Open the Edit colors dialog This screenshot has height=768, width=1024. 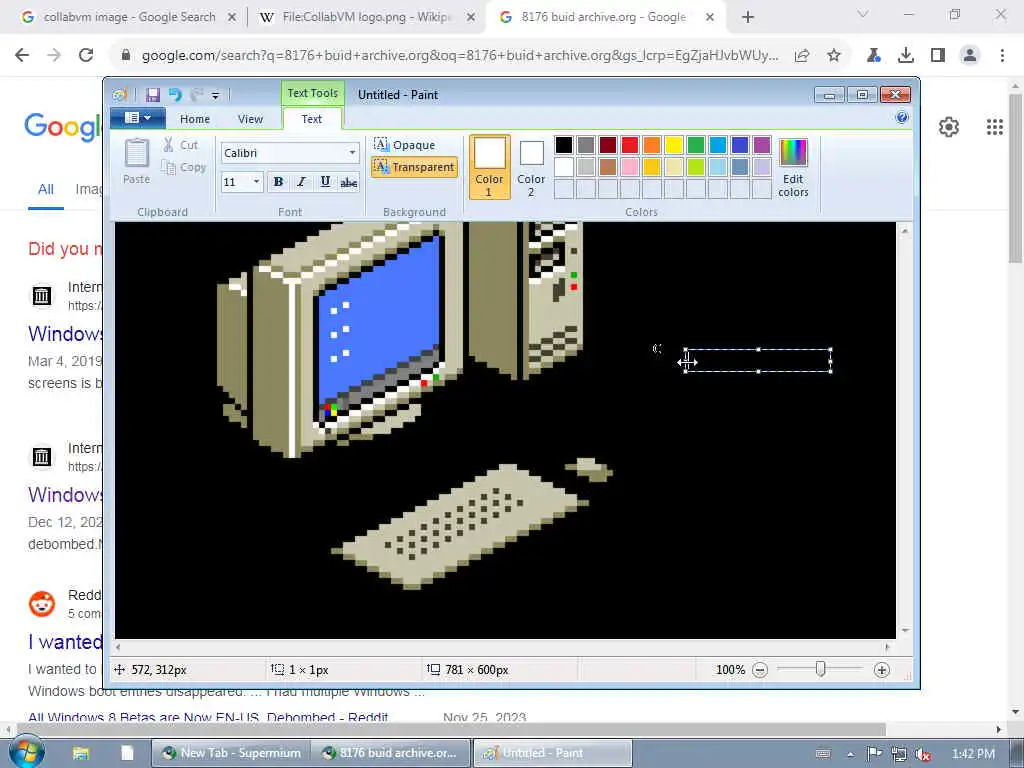(x=793, y=167)
